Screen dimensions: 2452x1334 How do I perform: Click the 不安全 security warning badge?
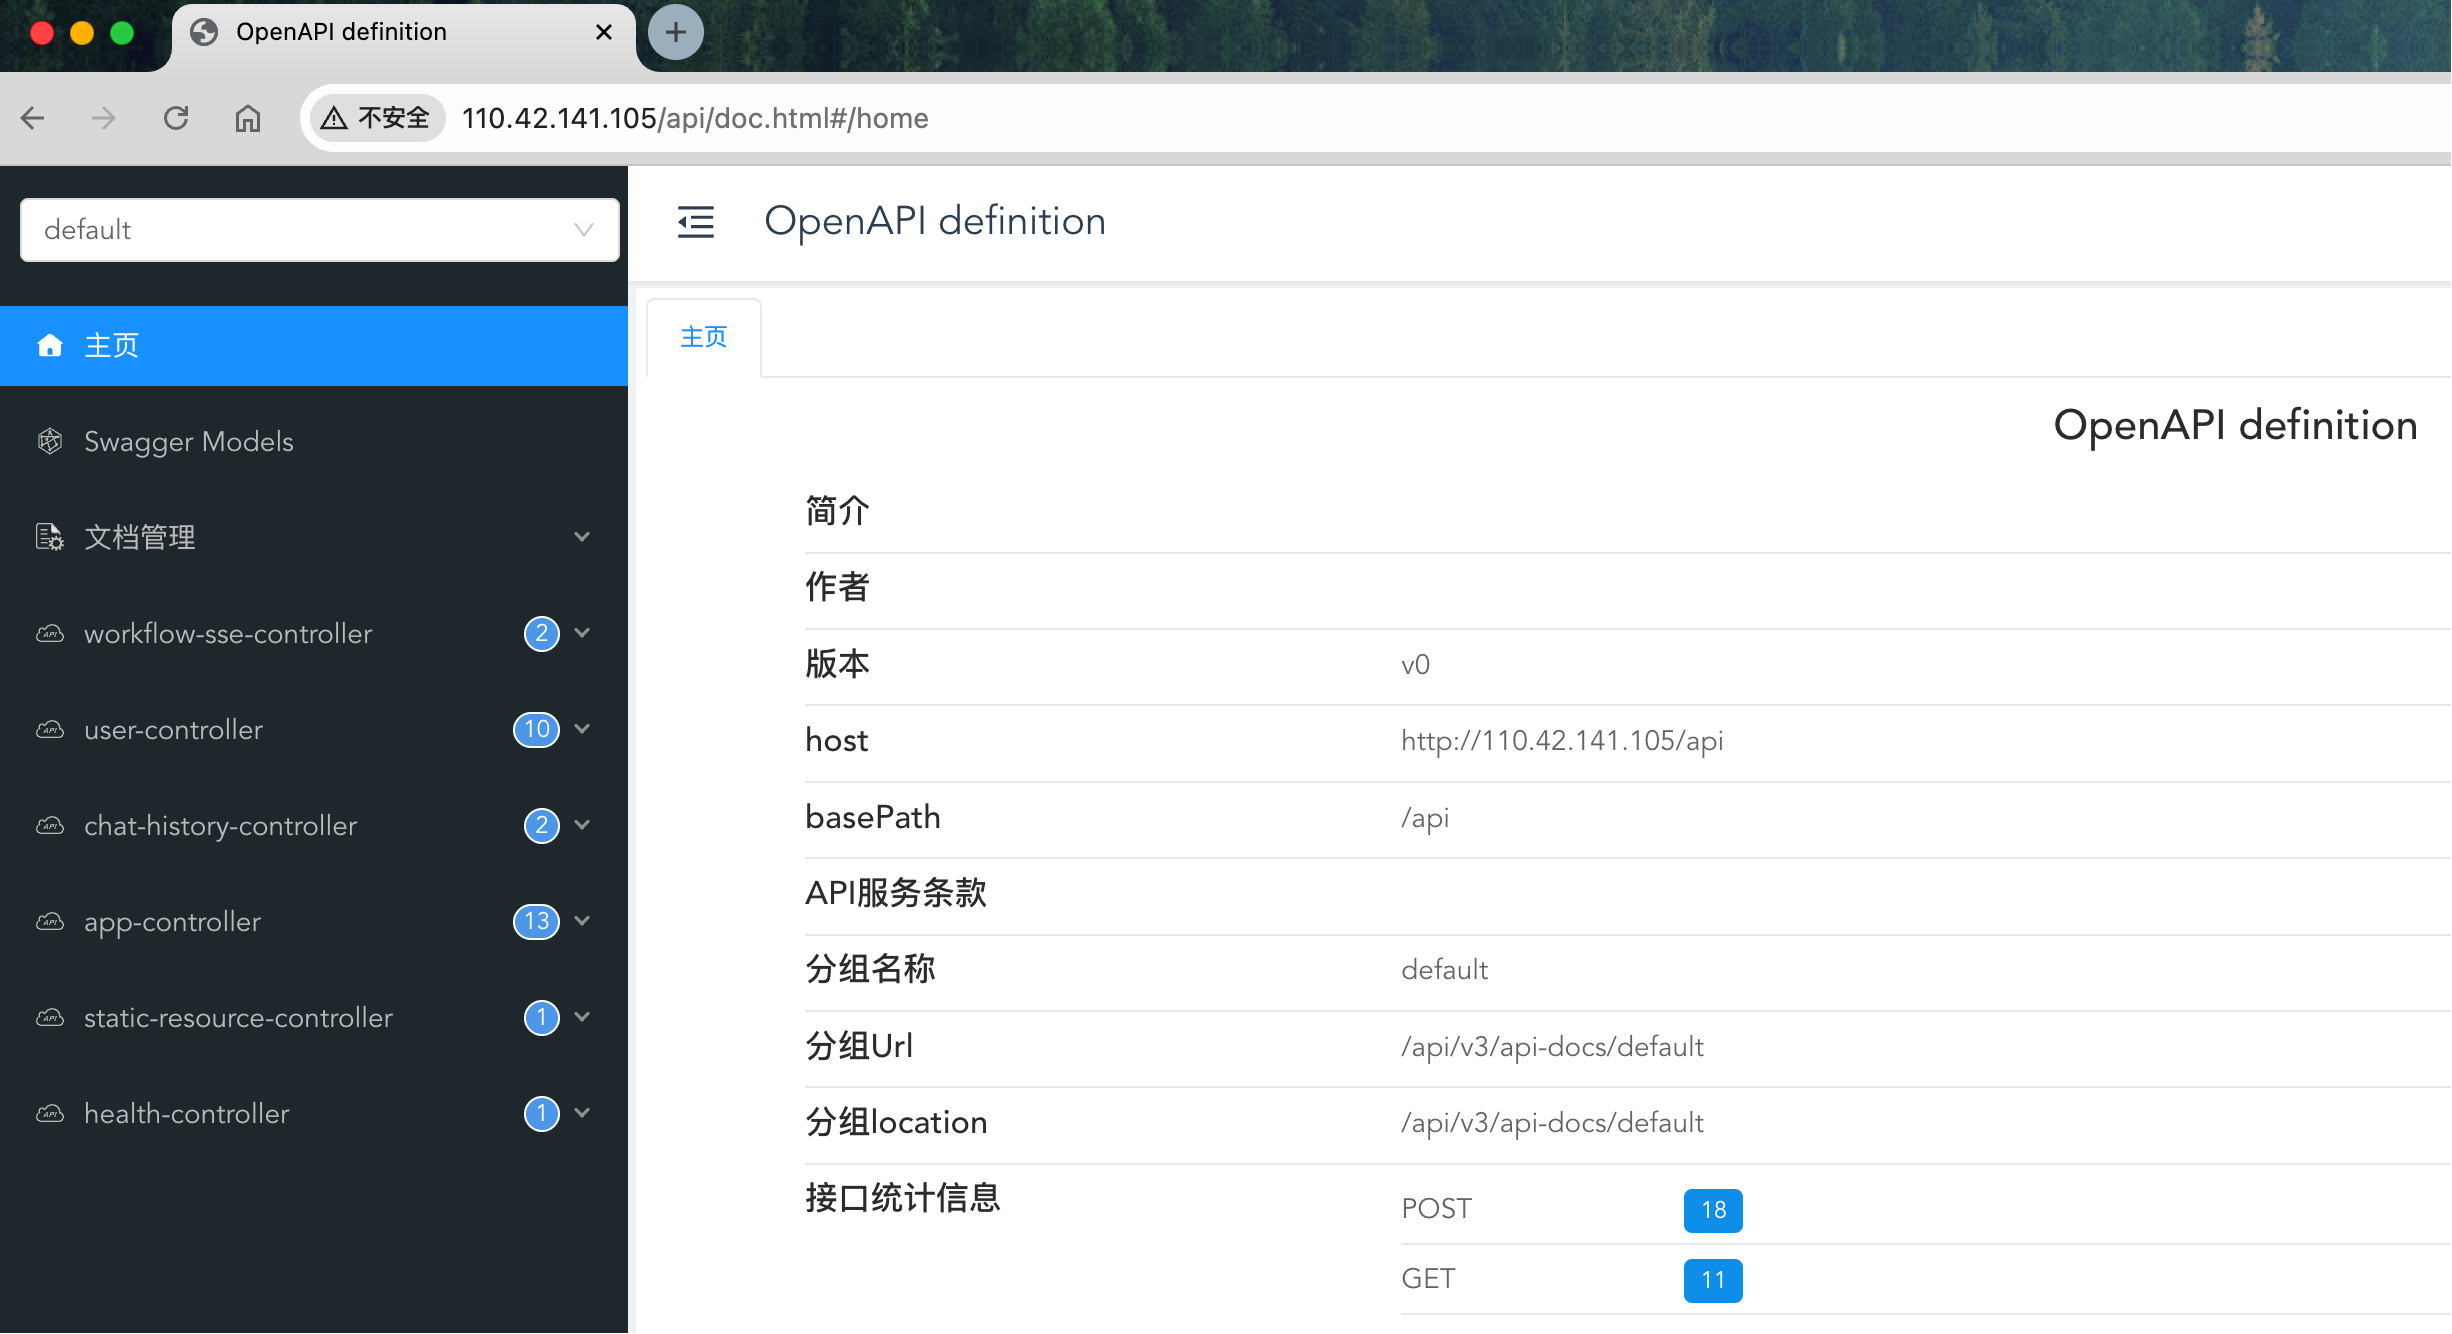pyautogui.click(x=376, y=118)
